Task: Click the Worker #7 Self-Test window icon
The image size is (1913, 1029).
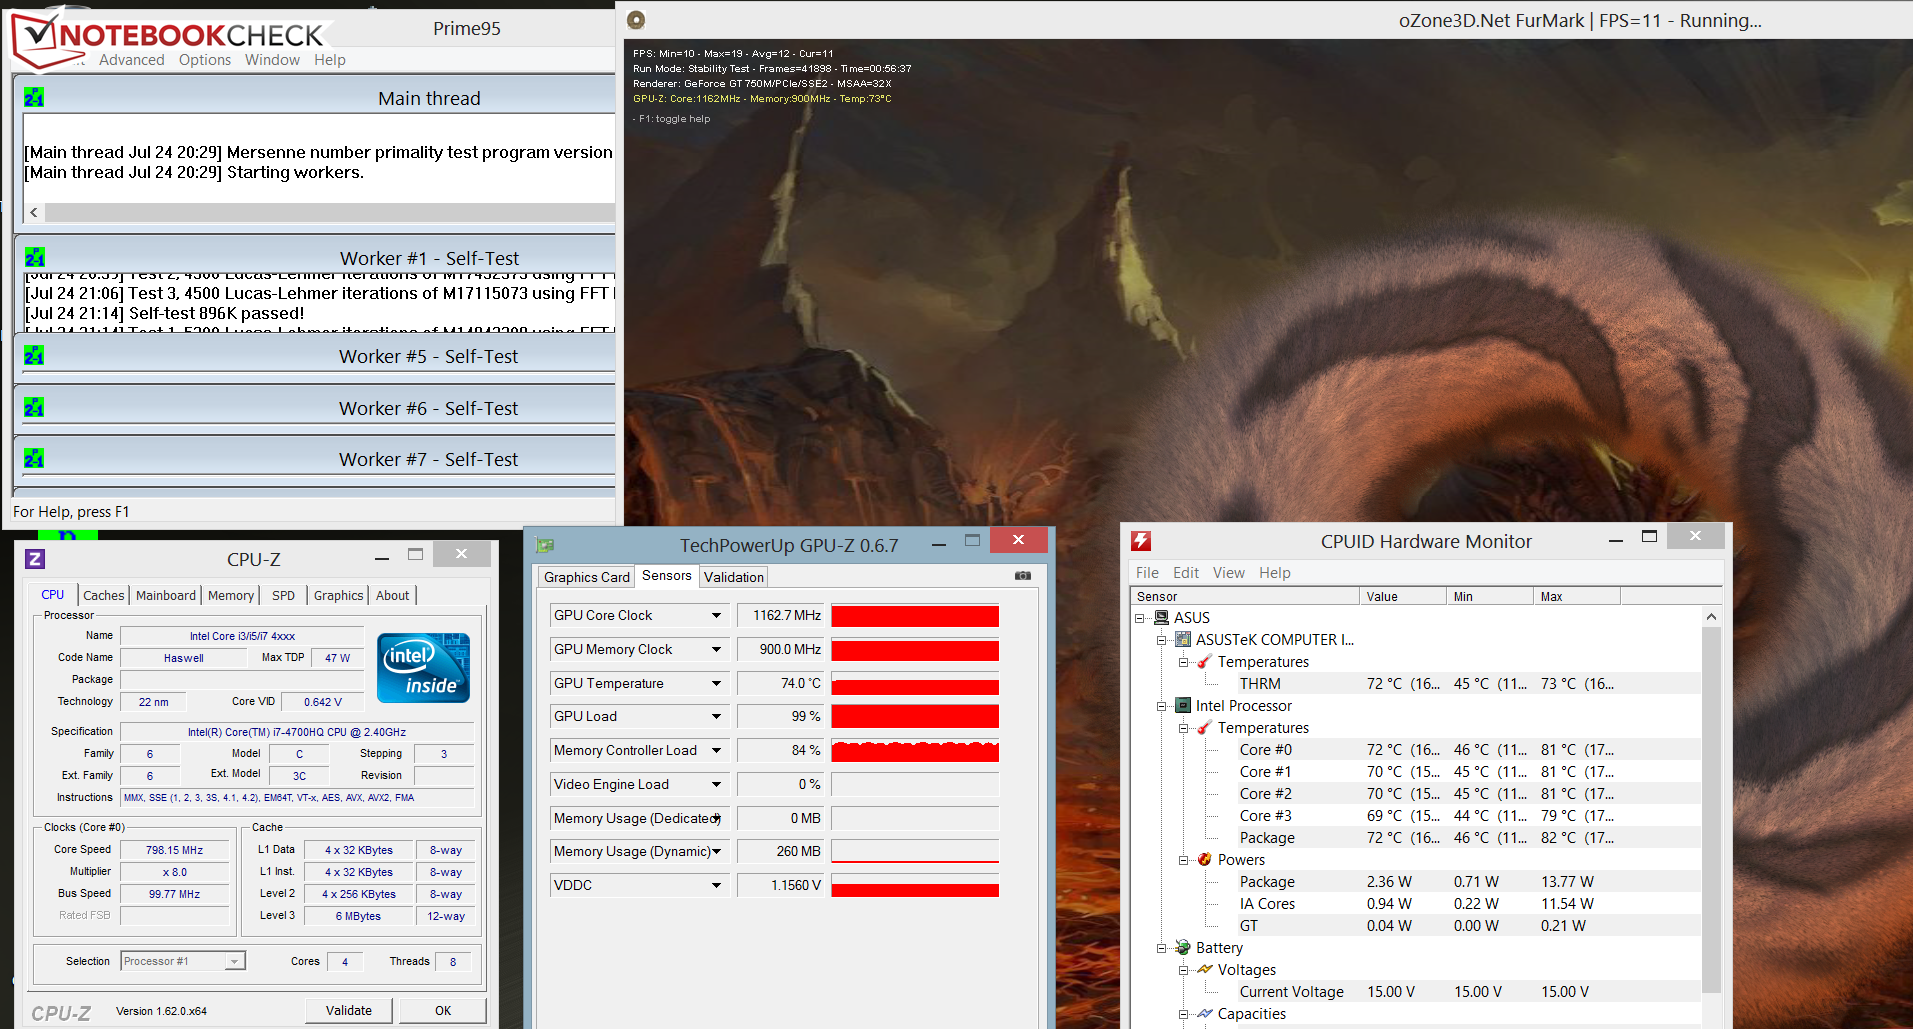Action: click(x=34, y=458)
